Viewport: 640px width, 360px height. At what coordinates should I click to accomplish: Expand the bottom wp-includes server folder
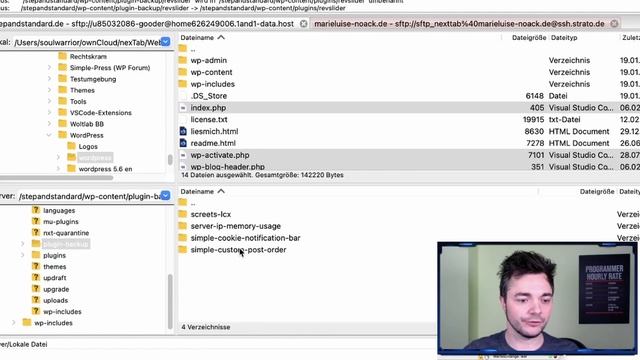pyautogui.click(x=13, y=322)
